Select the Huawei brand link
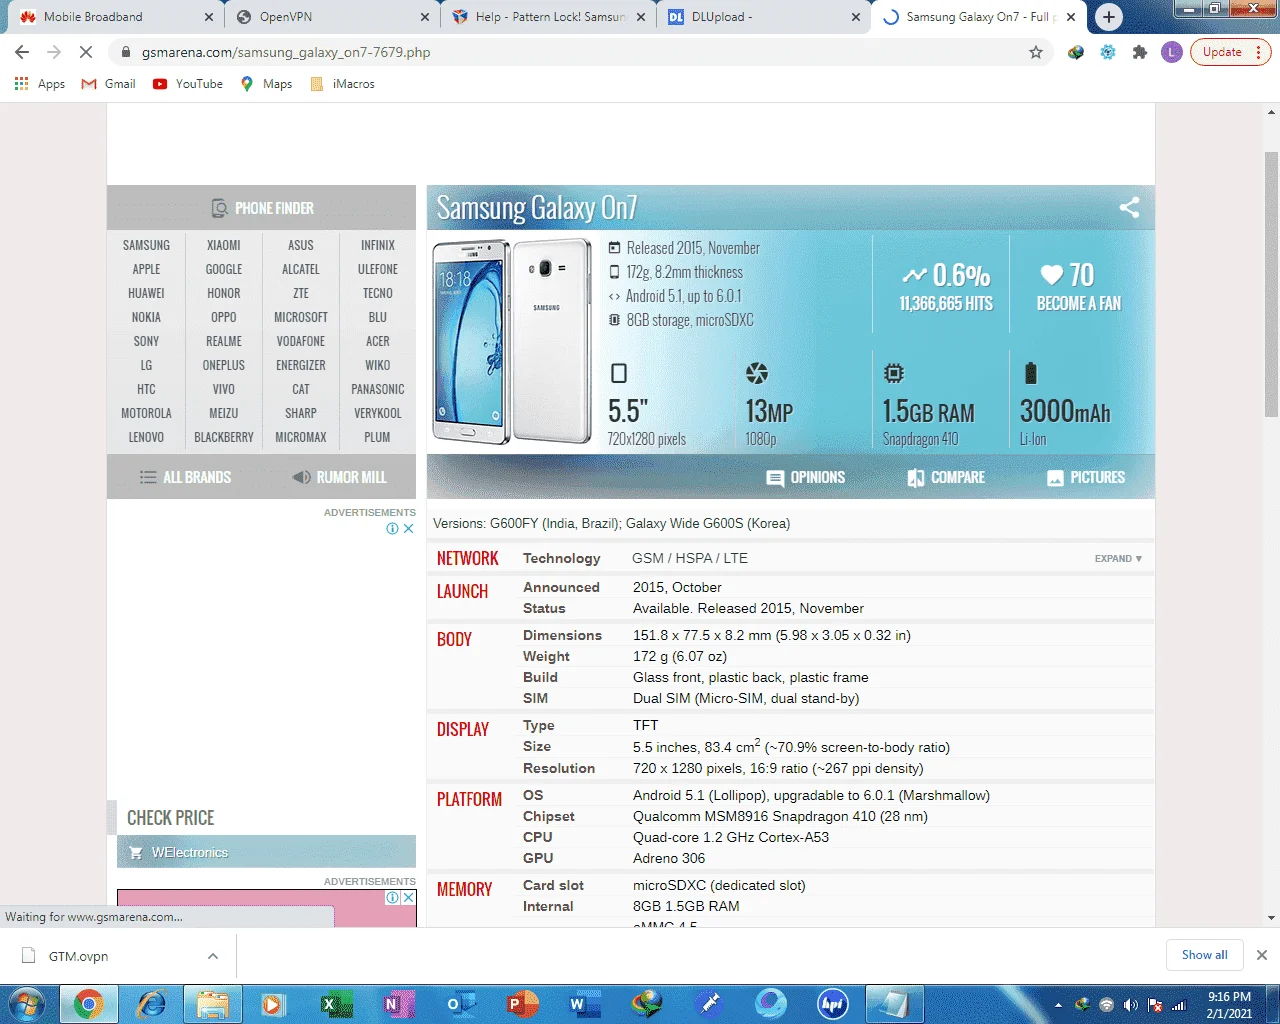This screenshot has height=1024, width=1280. pyautogui.click(x=146, y=293)
